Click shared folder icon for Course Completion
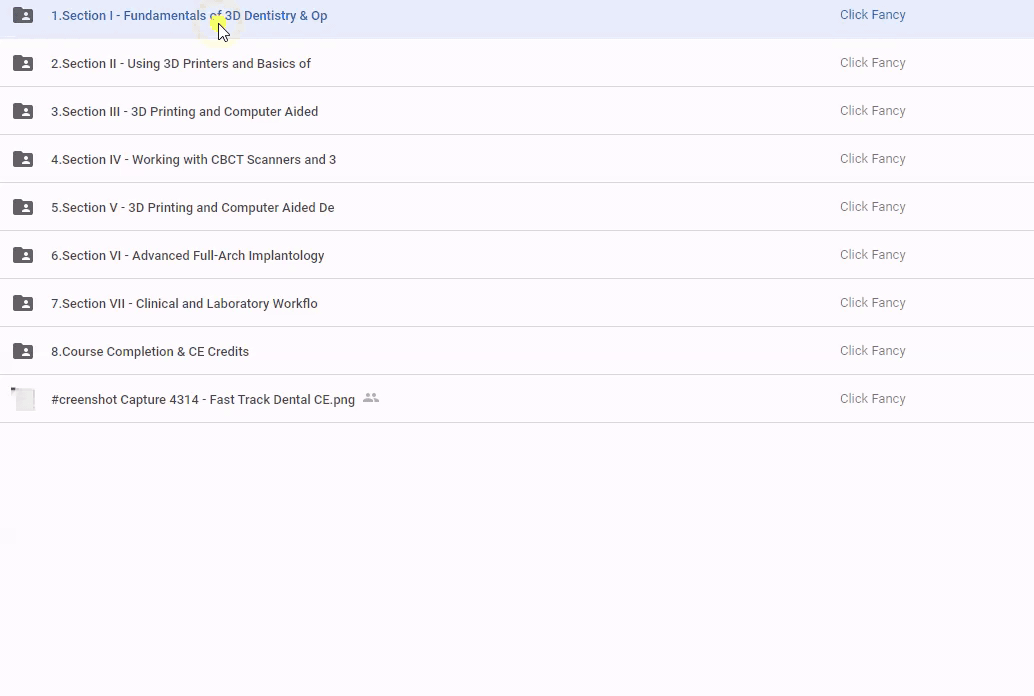Screen dimensions: 1034x696 tap(23, 351)
